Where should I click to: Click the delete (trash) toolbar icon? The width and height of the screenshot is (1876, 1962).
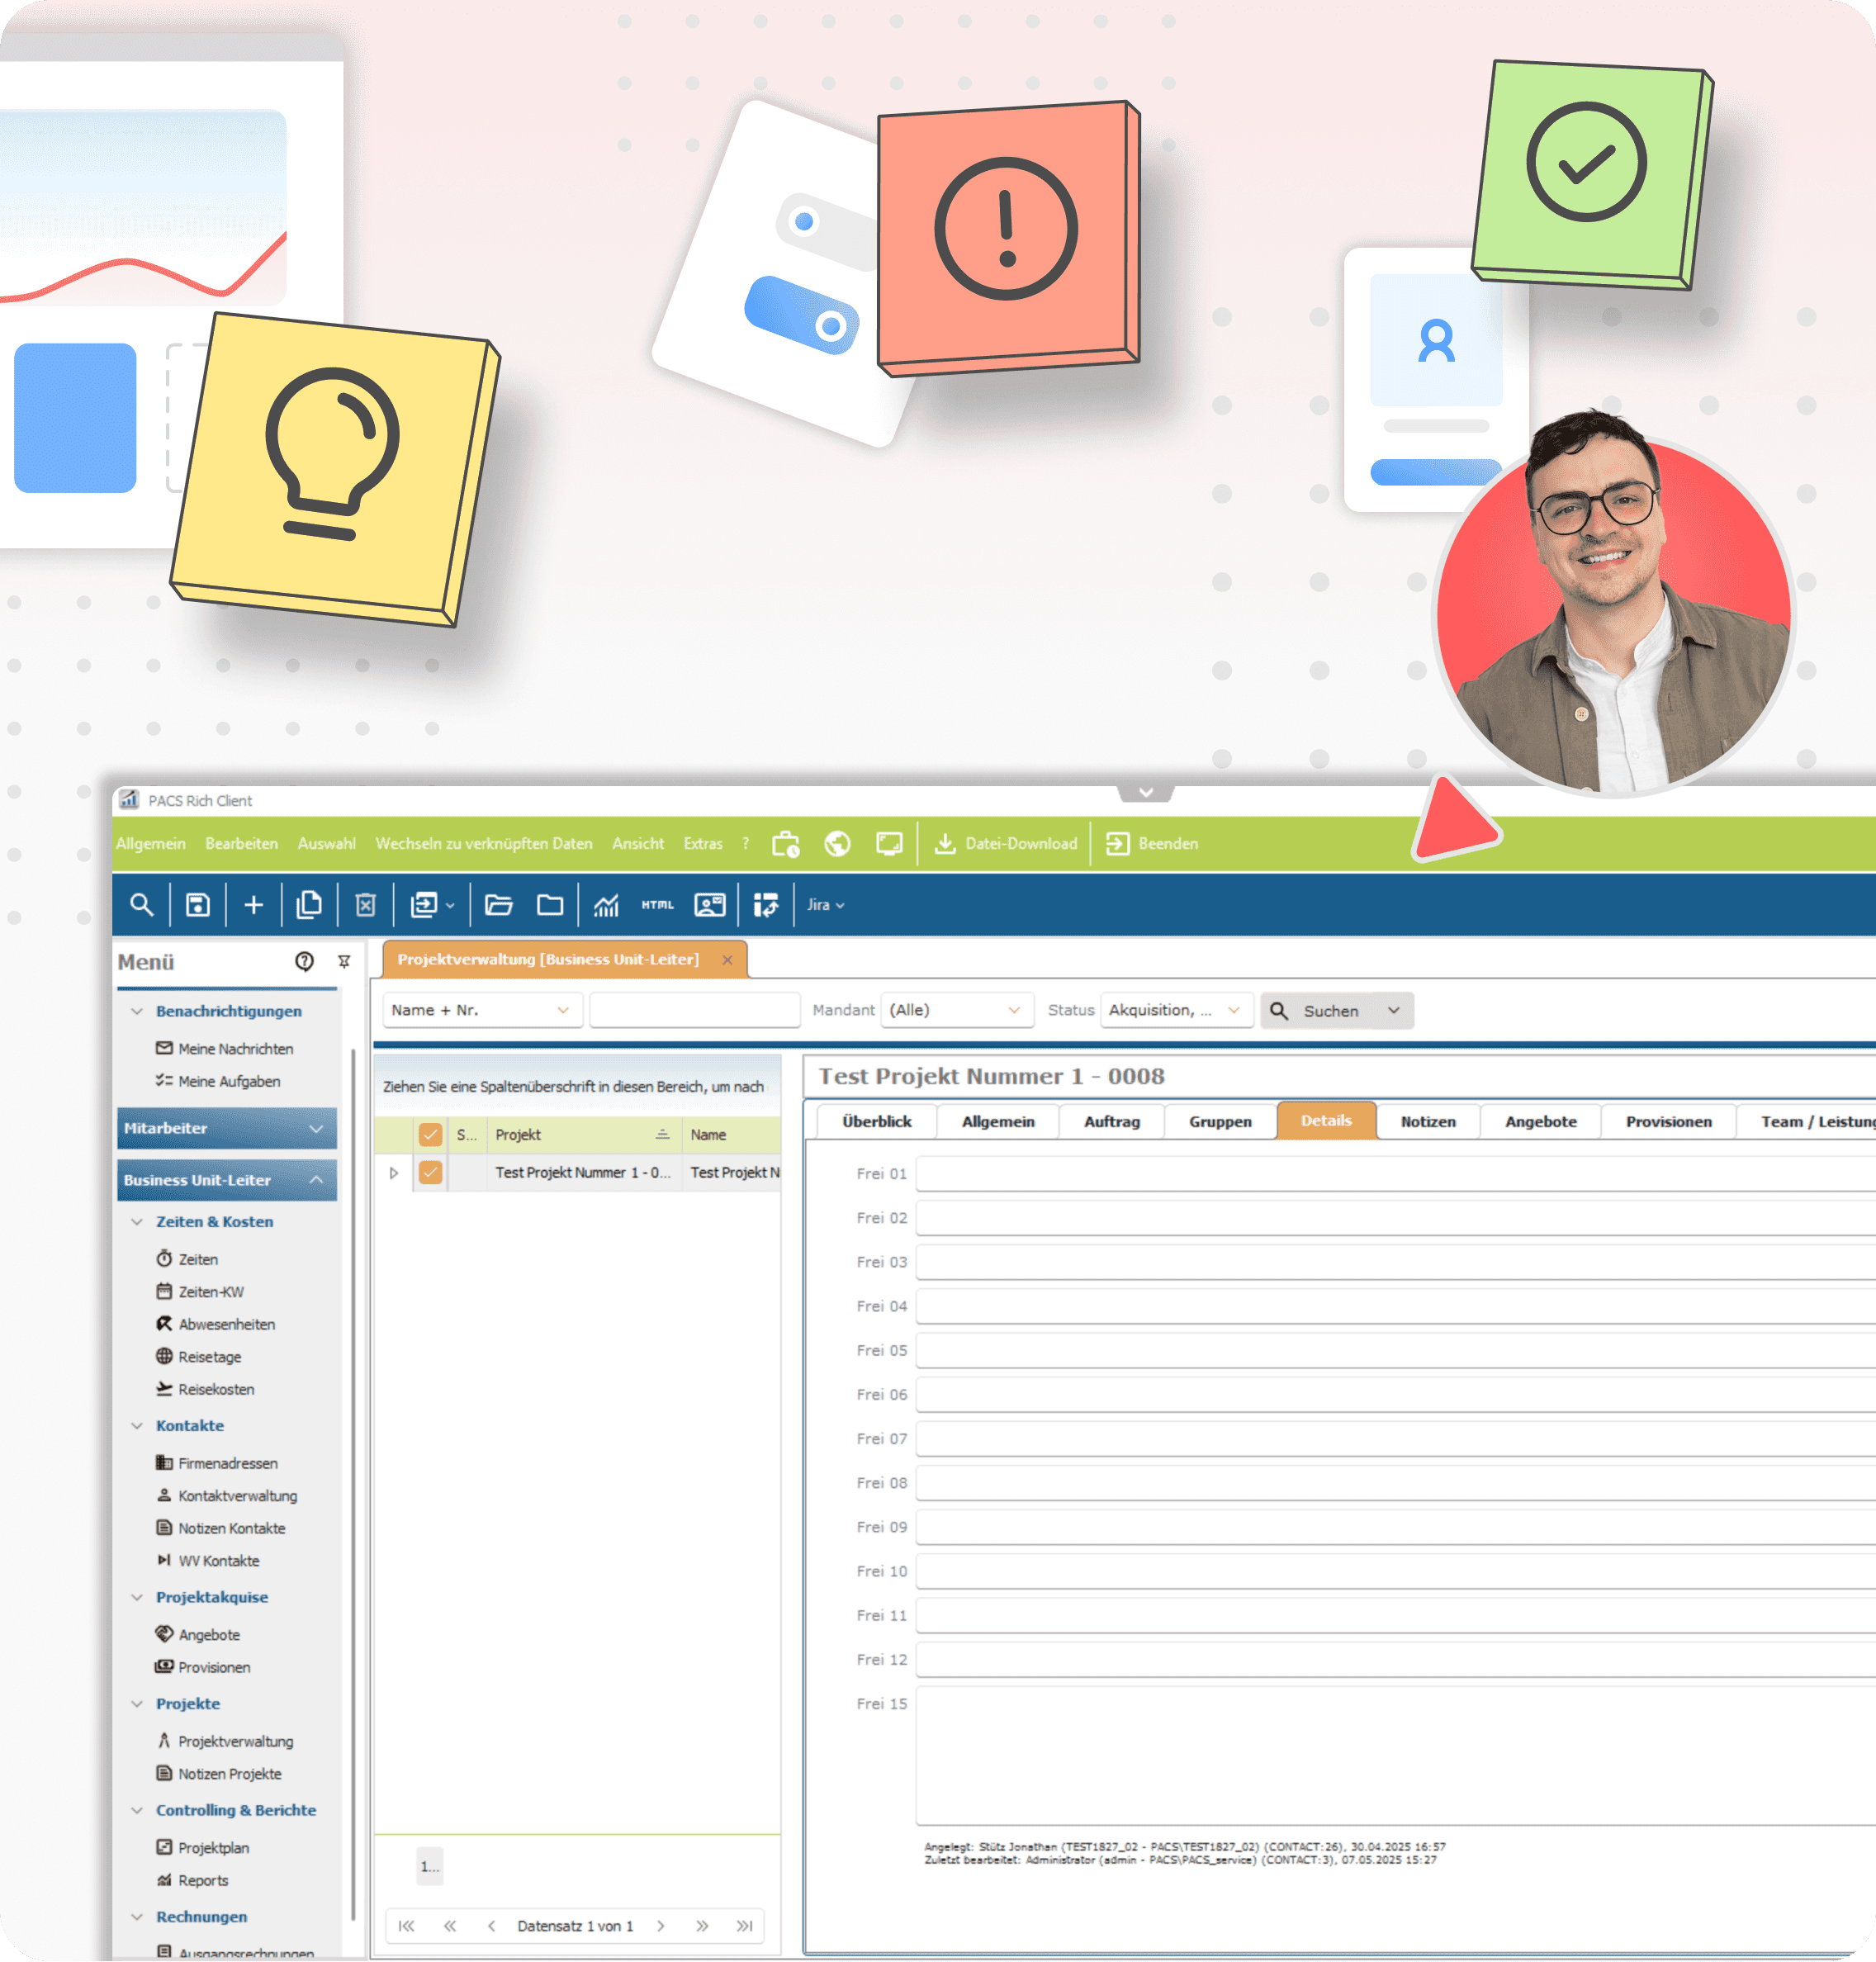click(x=365, y=905)
